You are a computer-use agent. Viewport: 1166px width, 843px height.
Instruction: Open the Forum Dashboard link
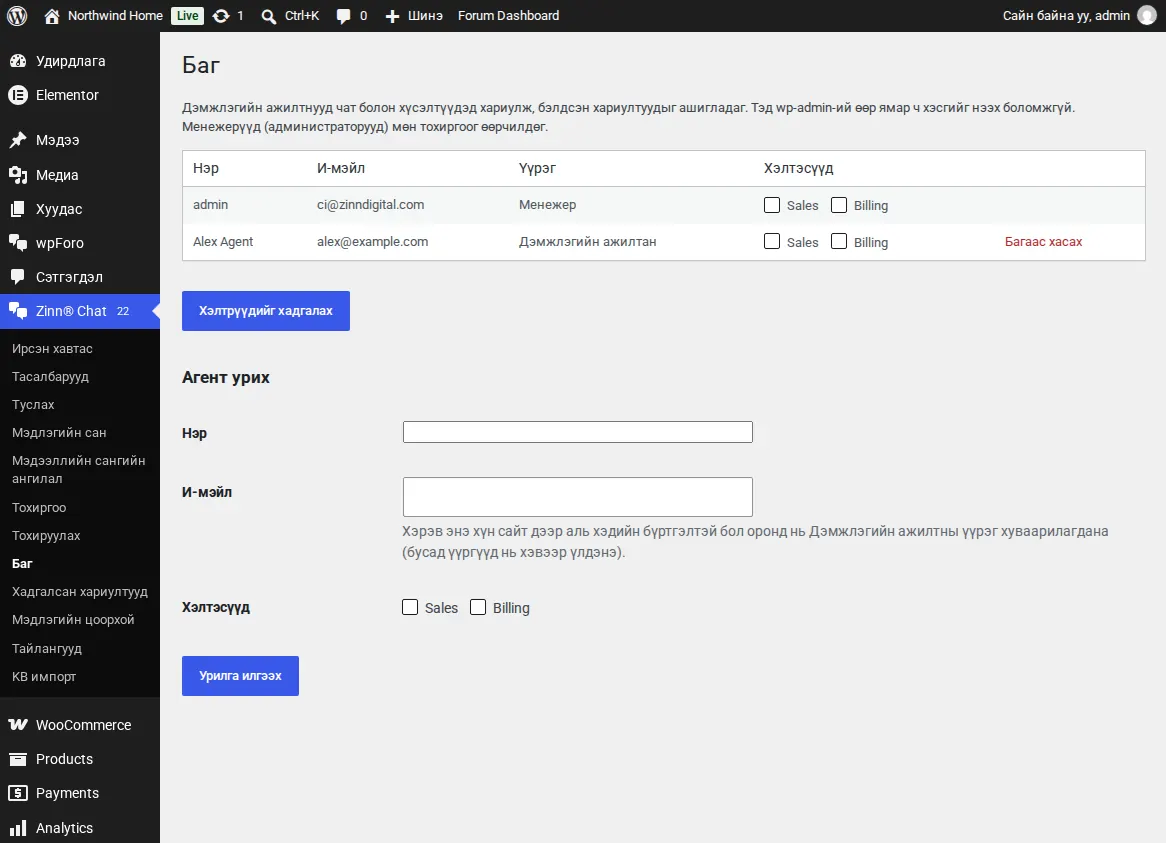pyautogui.click(x=509, y=16)
